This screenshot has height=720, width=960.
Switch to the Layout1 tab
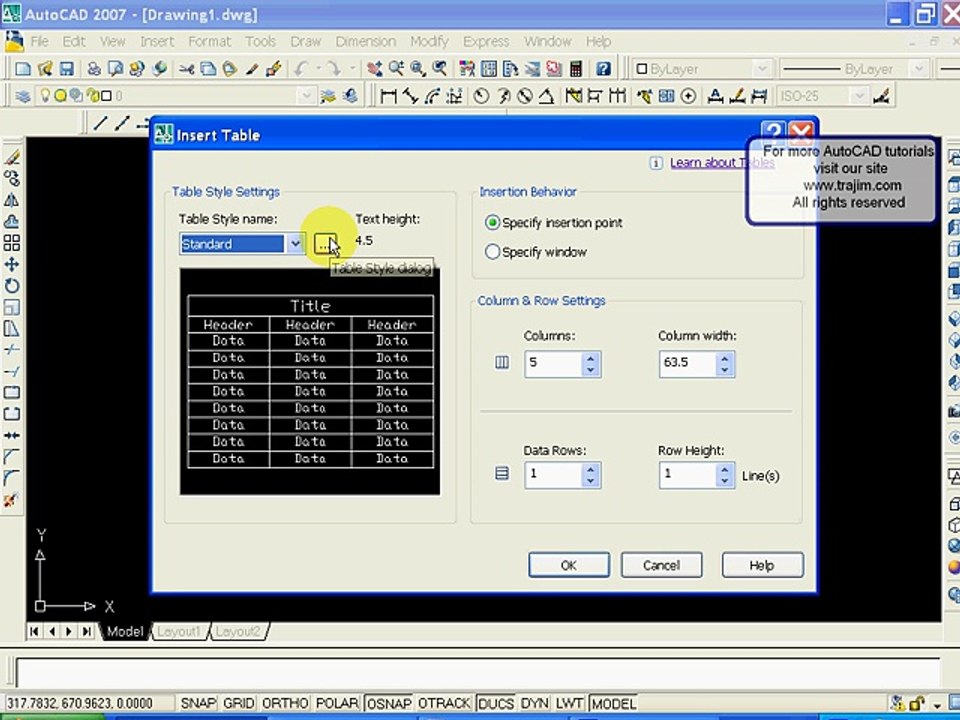click(179, 631)
